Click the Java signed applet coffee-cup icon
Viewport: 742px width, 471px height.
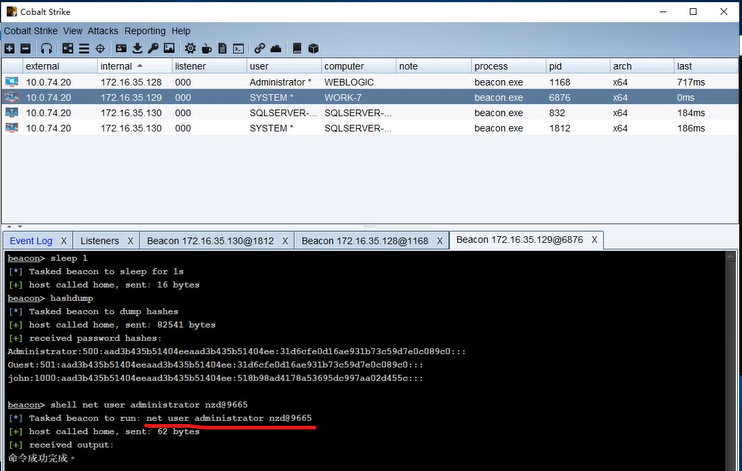(x=206, y=48)
